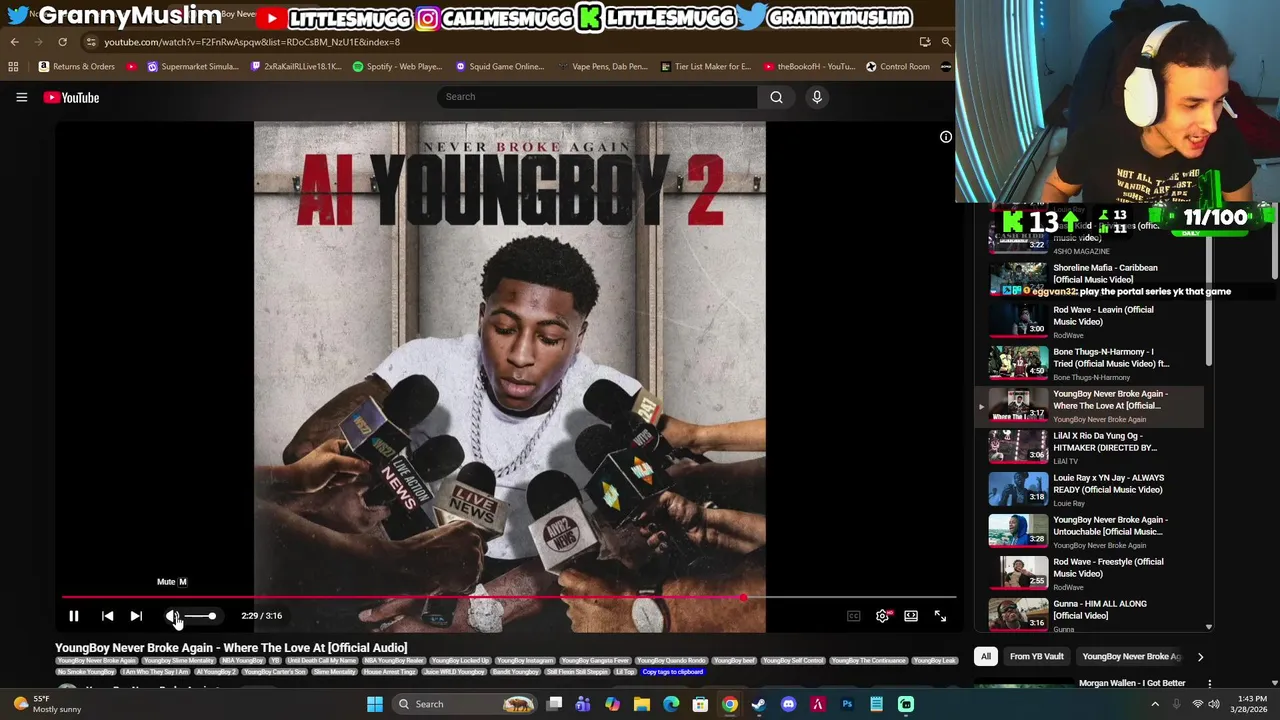Open the Control Room bookmark
This screenshot has height=720, width=1280.
click(897, 67)
